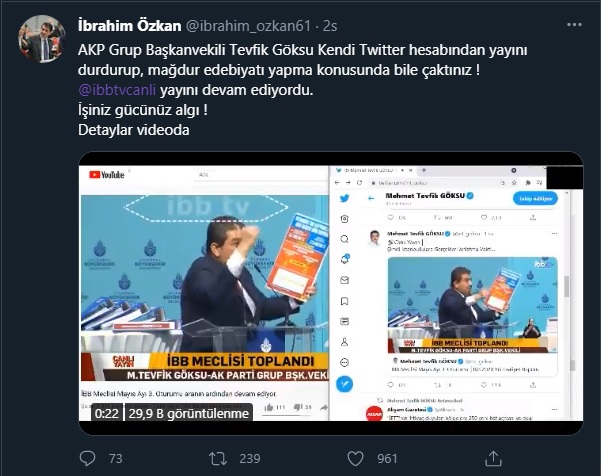The image size is (605, 476).
Task: Like the tweet with heart icon
Action: (x=355, y=458)
